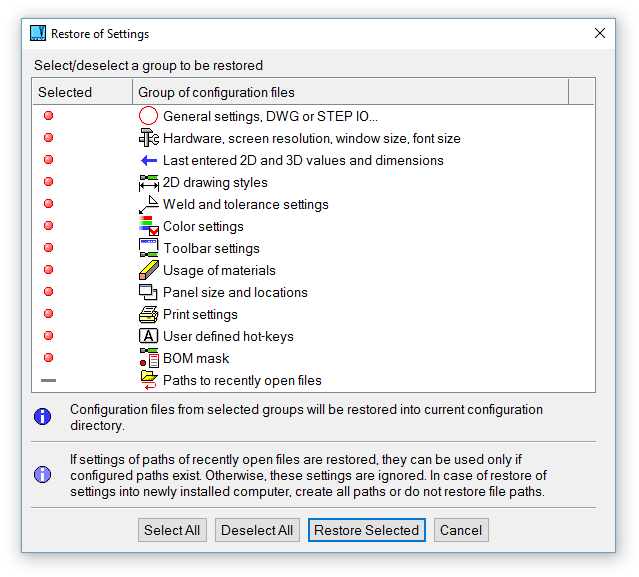Click the General settings red circle icon
Viewport: 639px width, 577px height.
point(148,116)
